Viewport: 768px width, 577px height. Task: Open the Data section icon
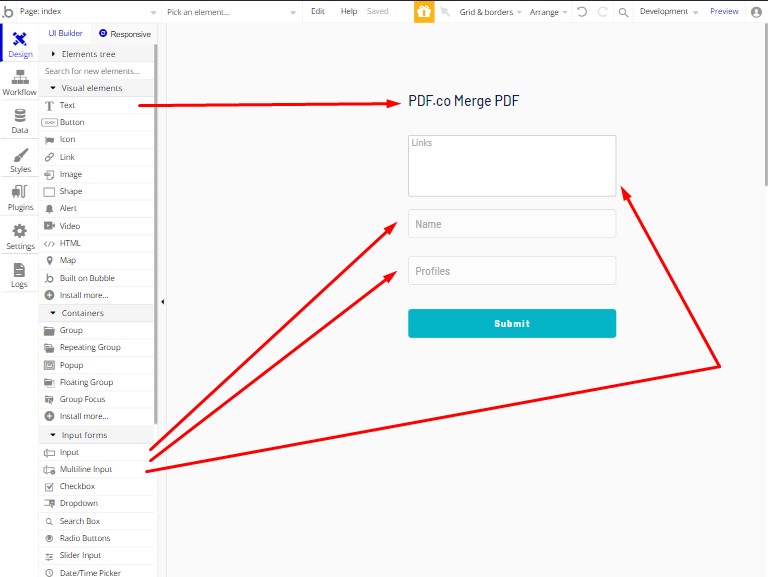(20, 116)
